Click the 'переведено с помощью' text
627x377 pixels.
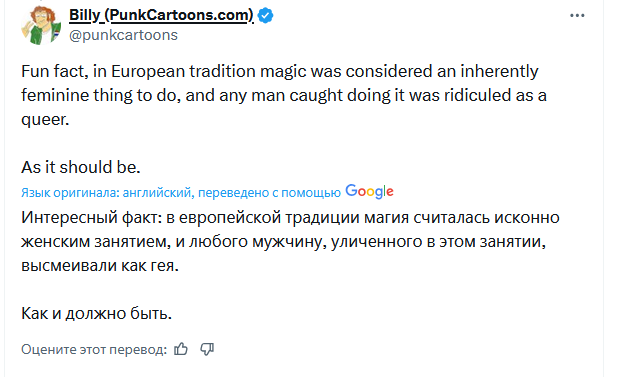click(x=269, y=193)
